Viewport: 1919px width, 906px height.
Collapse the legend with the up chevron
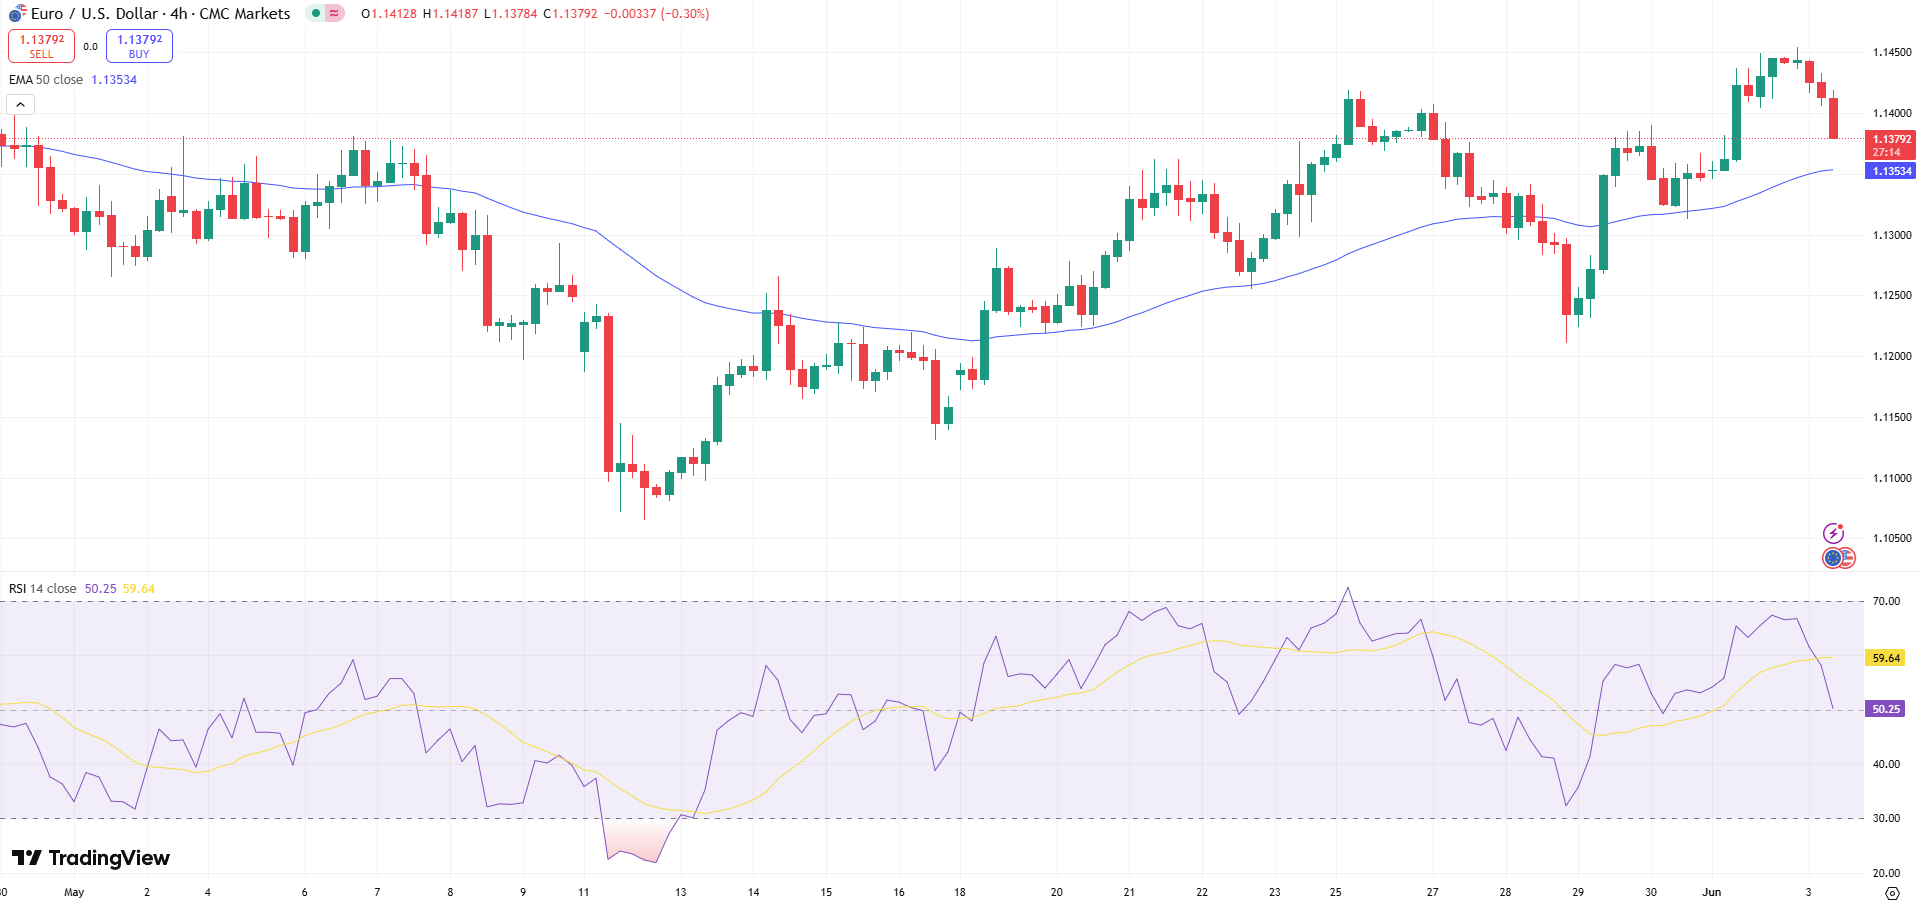pos(19,103)
